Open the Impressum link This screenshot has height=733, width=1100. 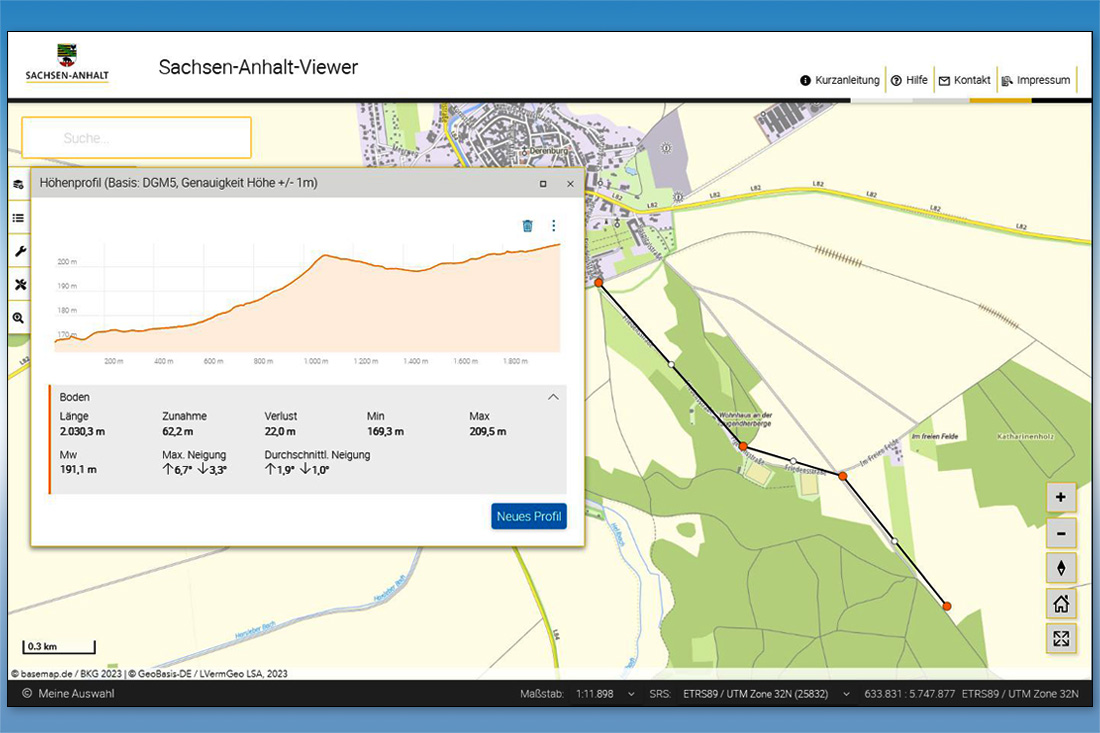click(x=1036, y=80)
